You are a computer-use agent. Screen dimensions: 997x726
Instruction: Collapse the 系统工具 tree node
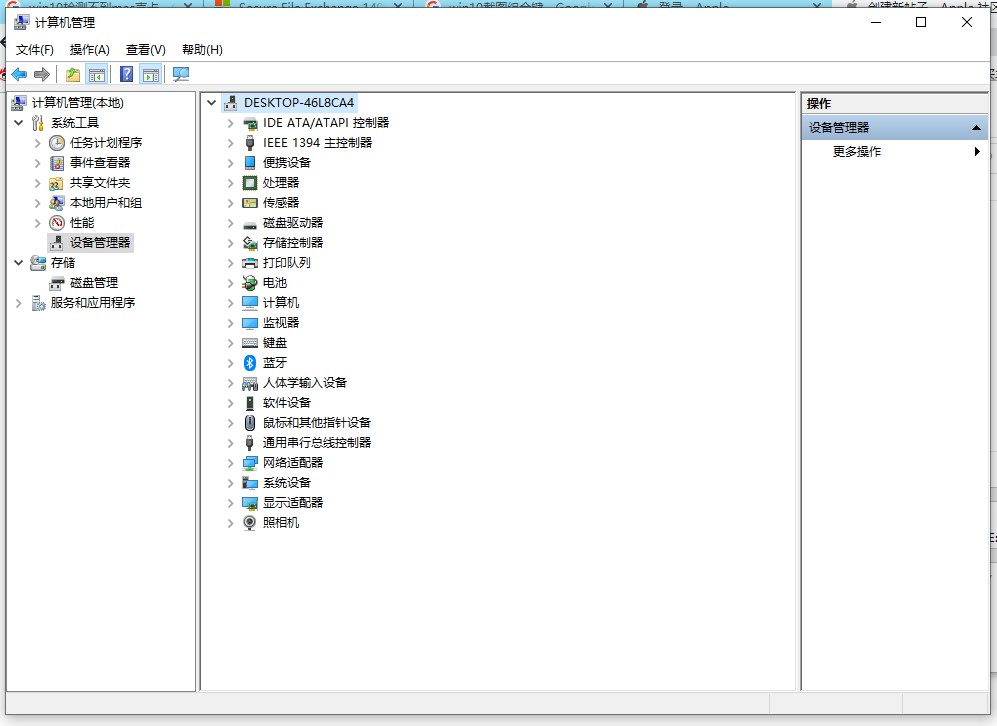(19, 122)
